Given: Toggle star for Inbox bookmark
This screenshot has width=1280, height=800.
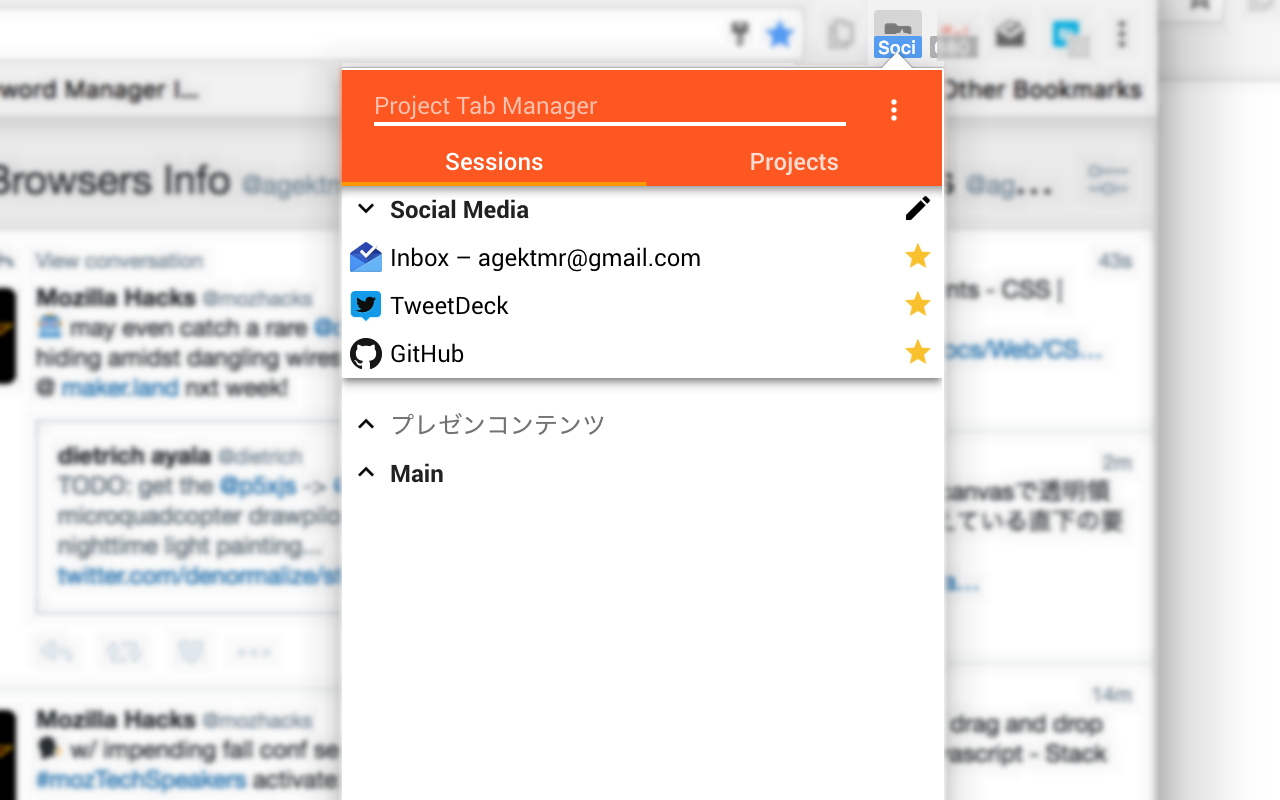Looking at the screenshot, I should coord(917,257).
